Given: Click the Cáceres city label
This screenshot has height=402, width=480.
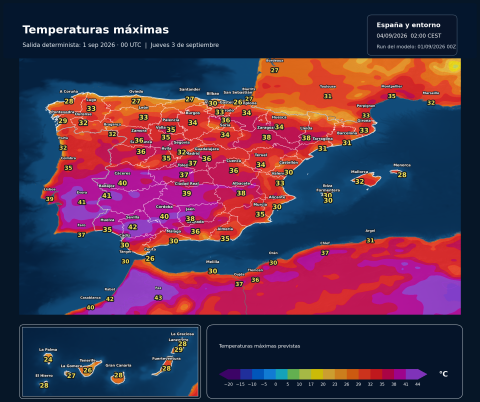Looking at the screenshot, I should [122, 174].
